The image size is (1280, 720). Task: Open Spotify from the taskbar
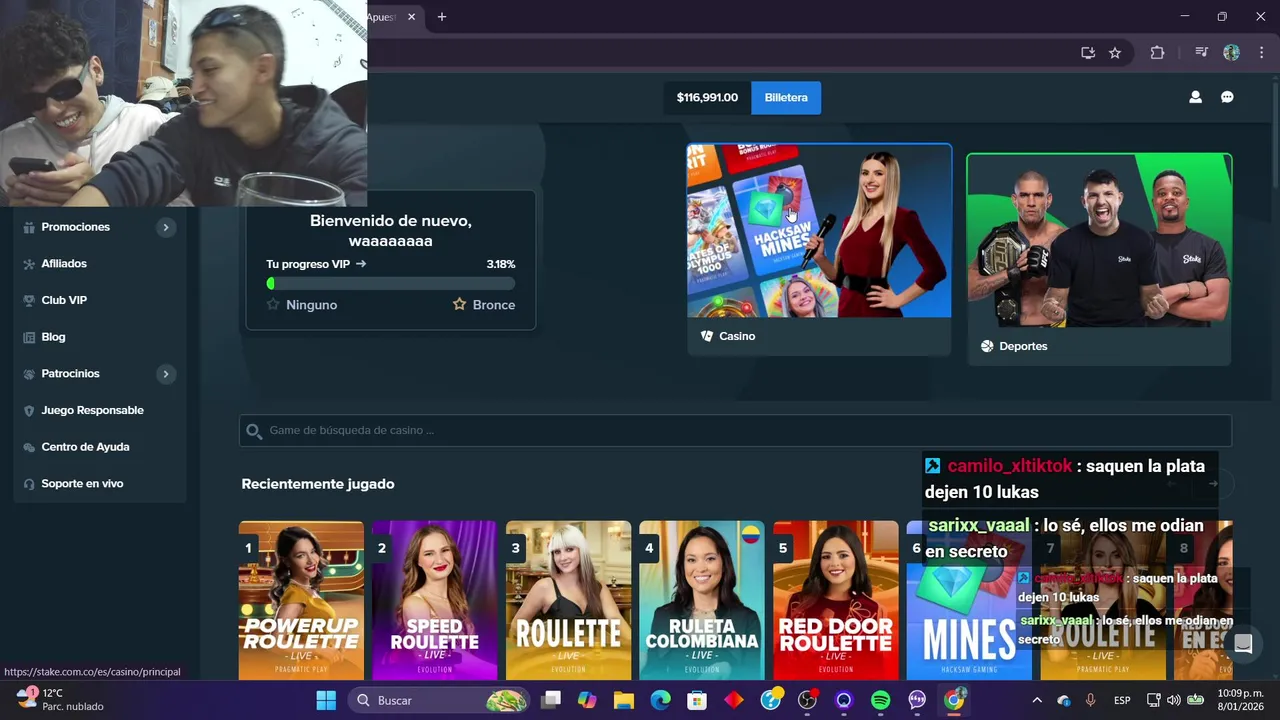click(x=881, y=700)
